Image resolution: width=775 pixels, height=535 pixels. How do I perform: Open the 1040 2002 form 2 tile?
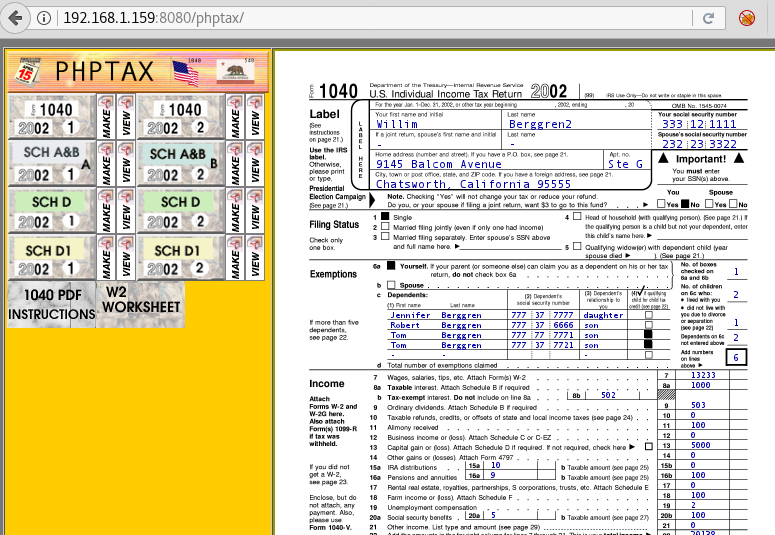click(180, 117)
